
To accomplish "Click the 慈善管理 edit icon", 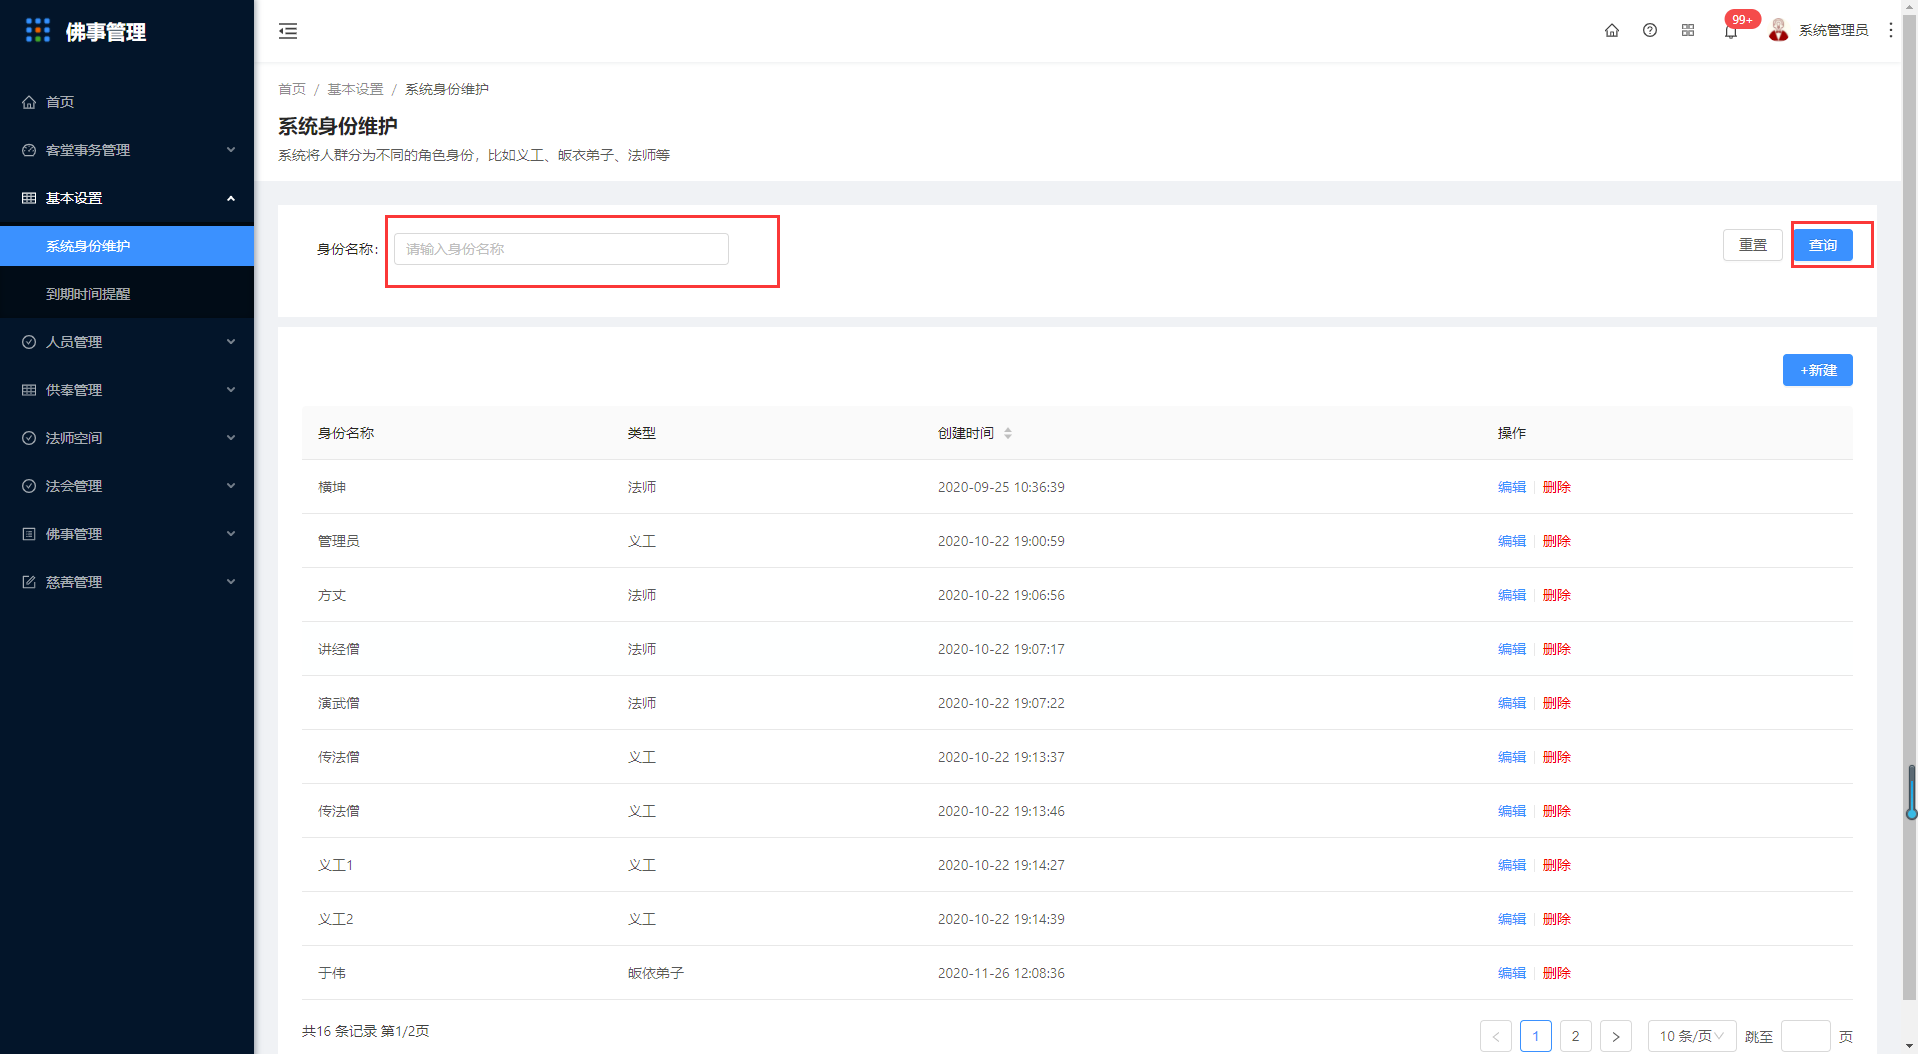I will pos(29,582).
